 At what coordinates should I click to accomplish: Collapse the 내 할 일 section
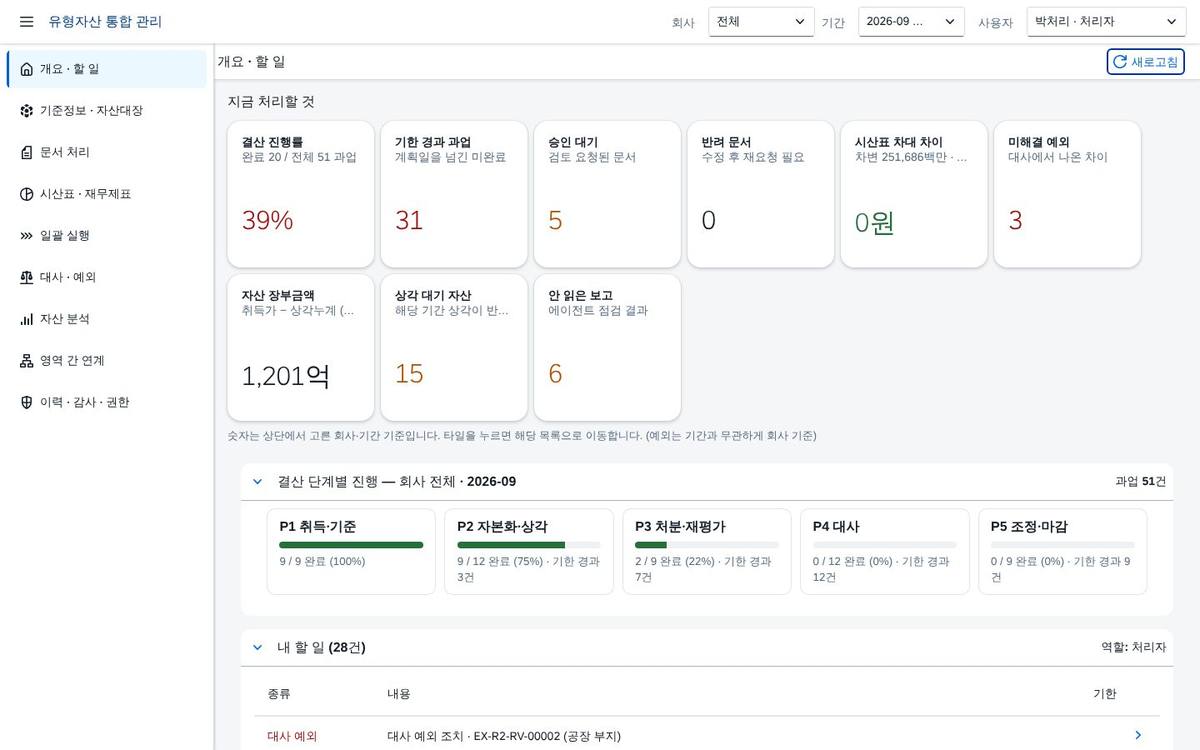tap(257, 648)
